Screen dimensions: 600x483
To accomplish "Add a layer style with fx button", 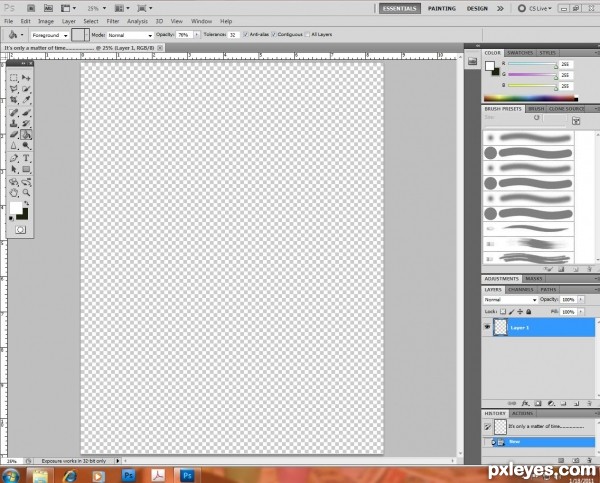I will pos(525,403).
